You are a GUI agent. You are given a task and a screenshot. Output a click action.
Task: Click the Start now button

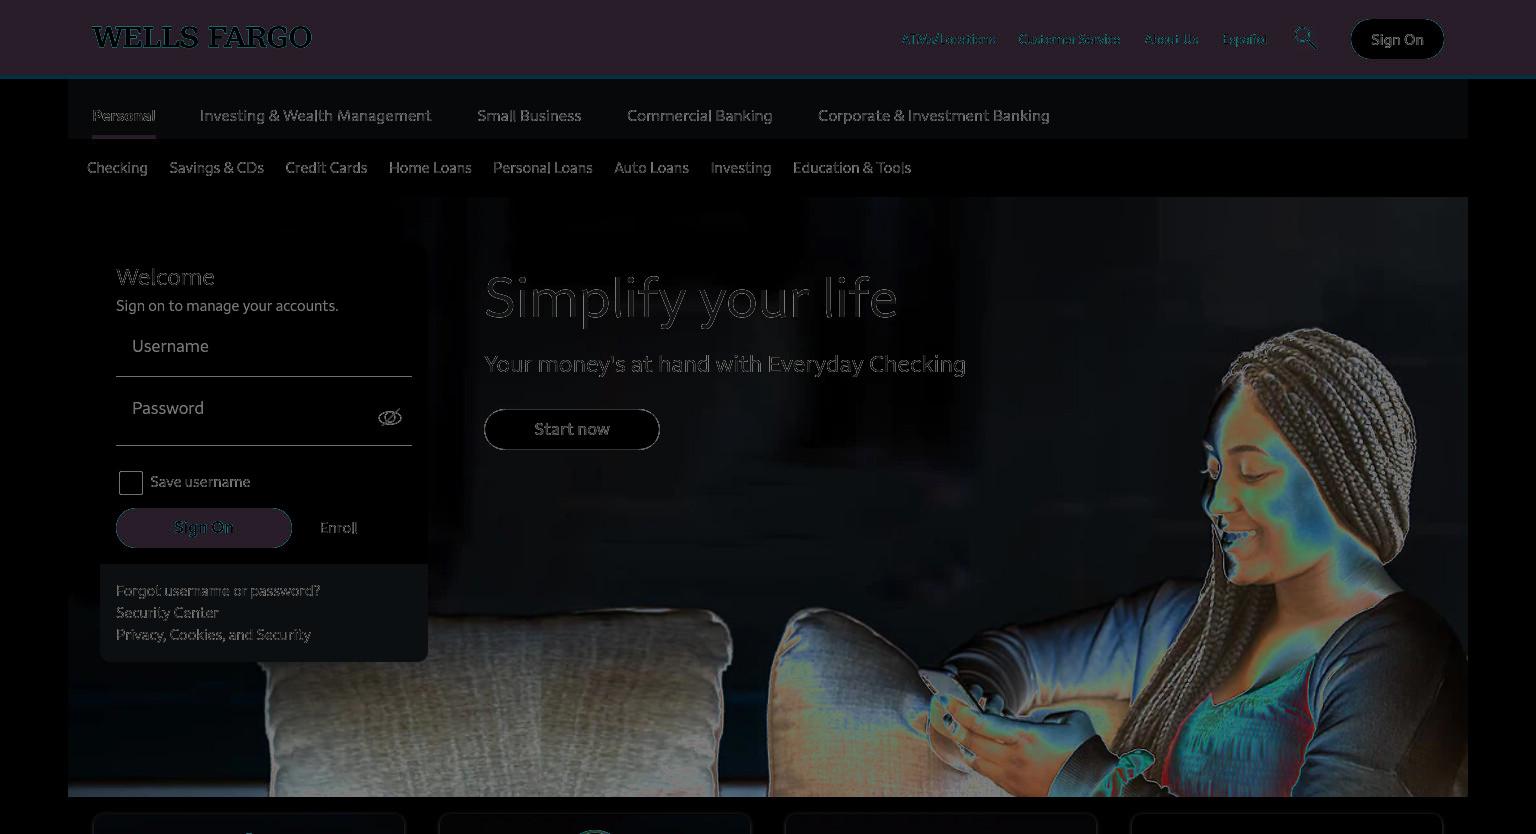click(x=572, y=429)
